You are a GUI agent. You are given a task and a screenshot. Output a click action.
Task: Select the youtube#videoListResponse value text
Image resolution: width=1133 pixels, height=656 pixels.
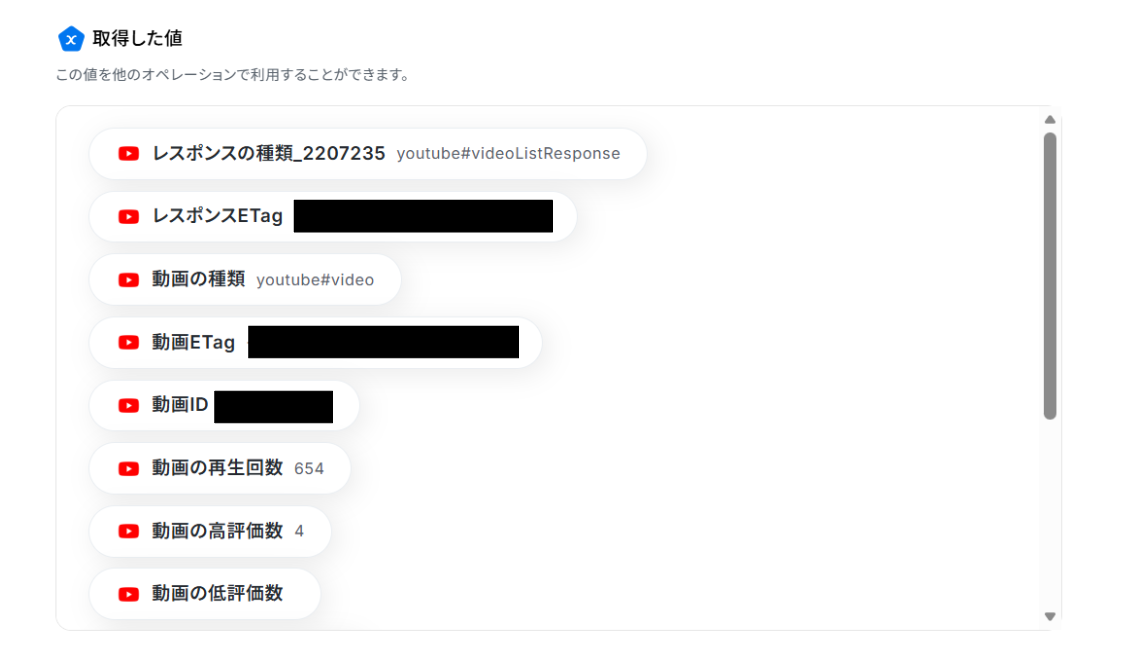point(508,154)
